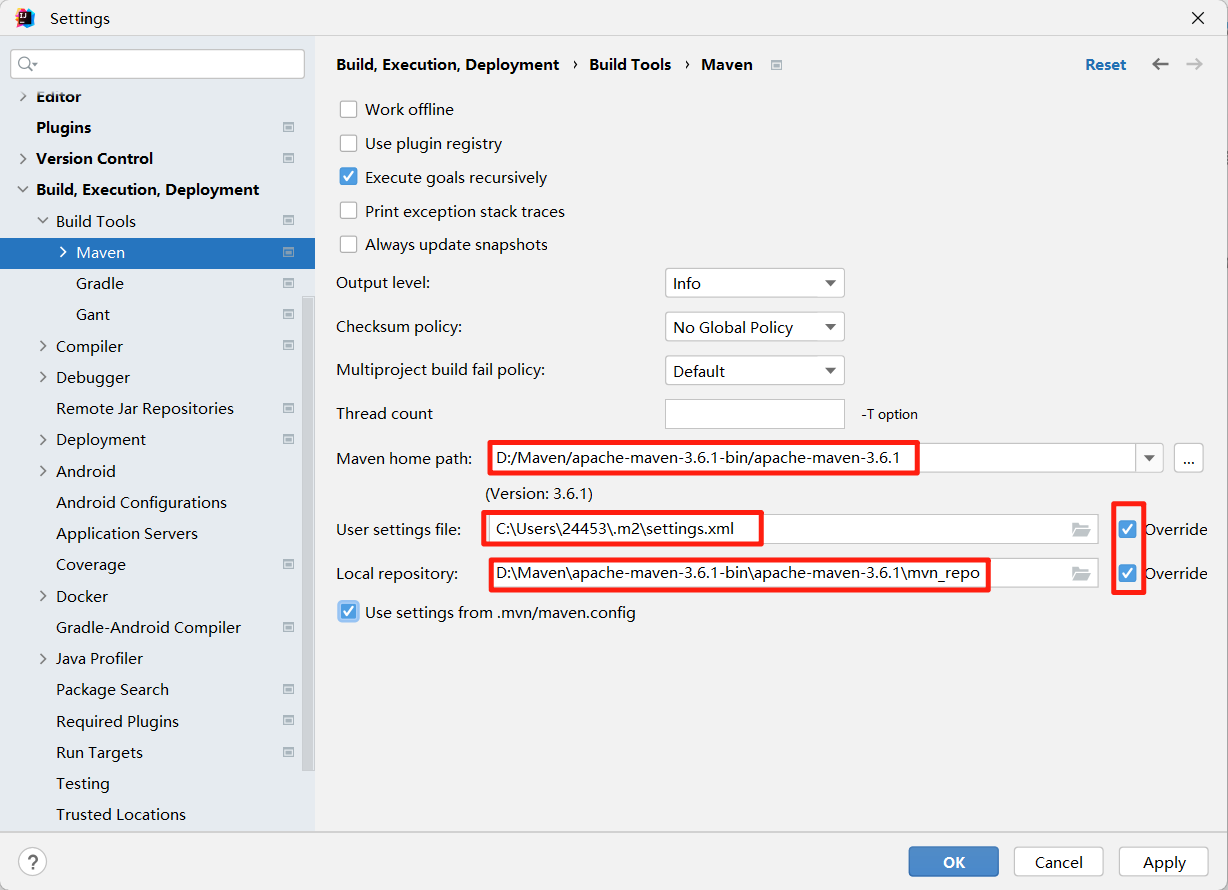1228x890 pixels.
Task: Expand the Docker tree node
Action: 43,596
